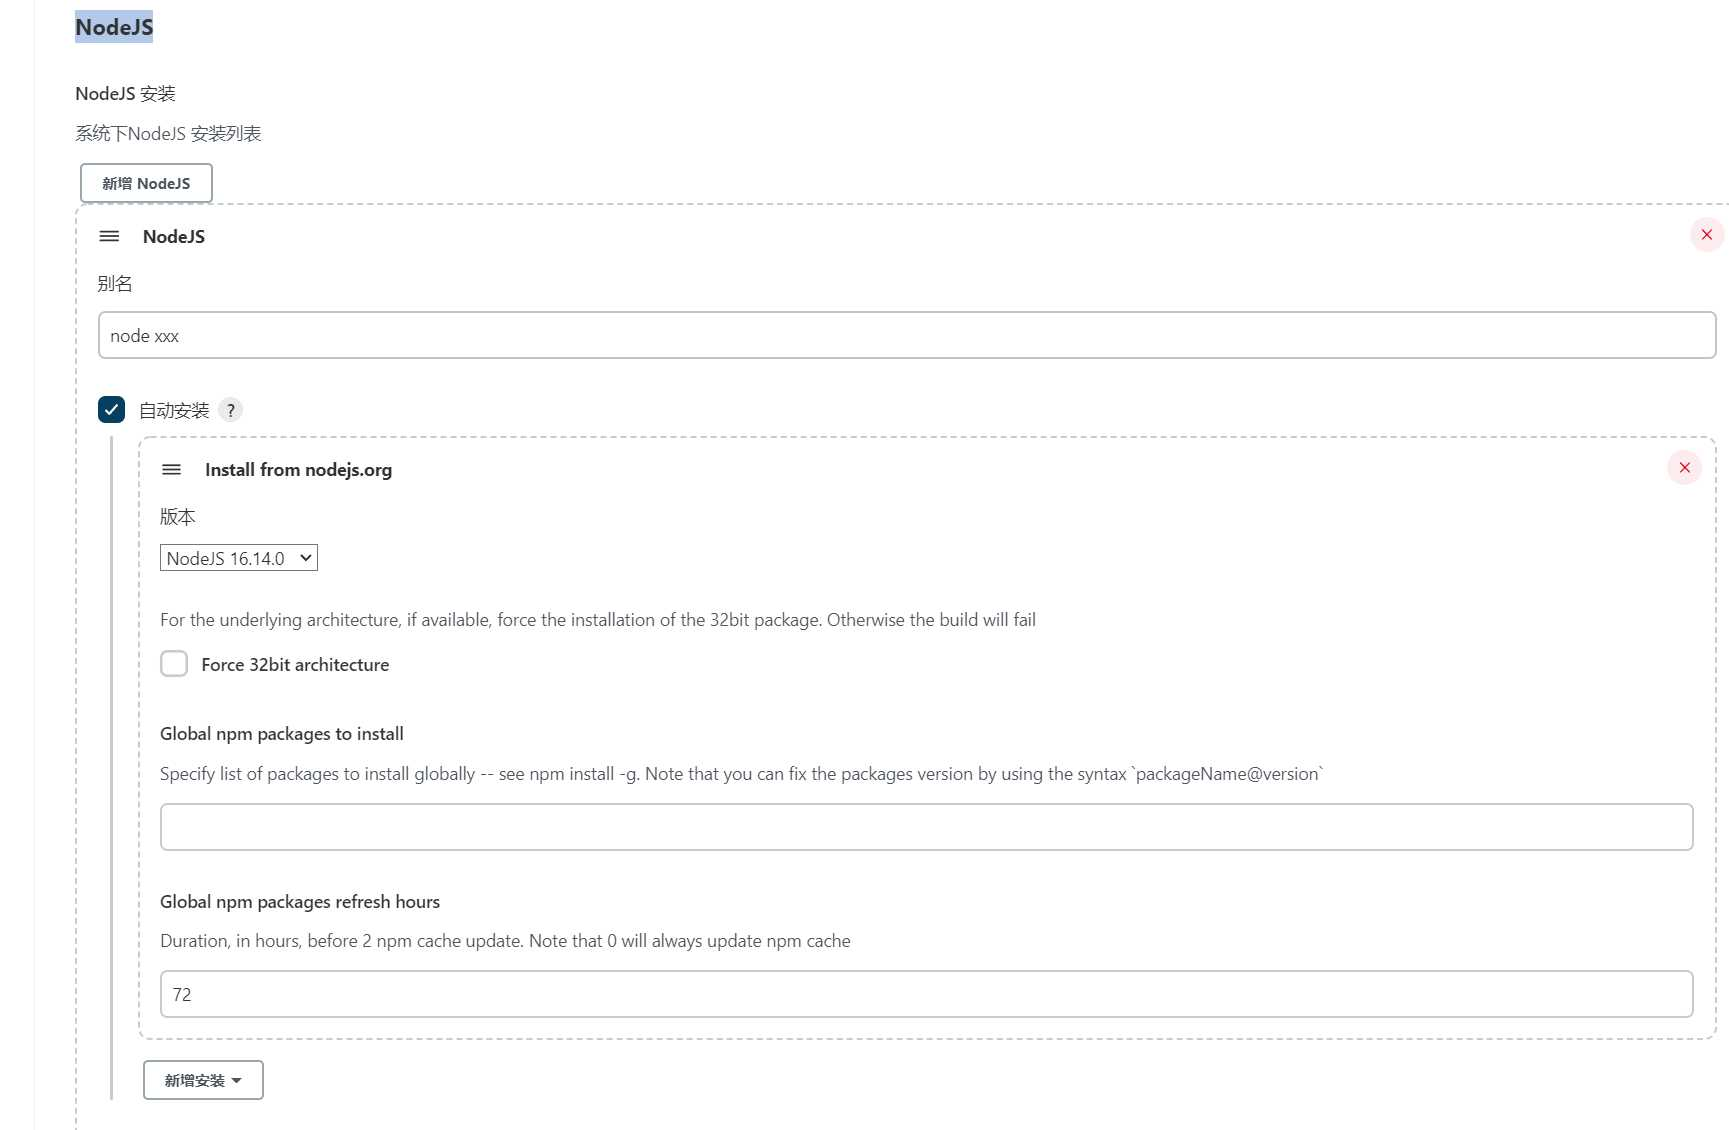Click the 别名 field containing node xxx
Image resolution: width=1729 pixels, height=1130 pixels.
pos(907,335)
